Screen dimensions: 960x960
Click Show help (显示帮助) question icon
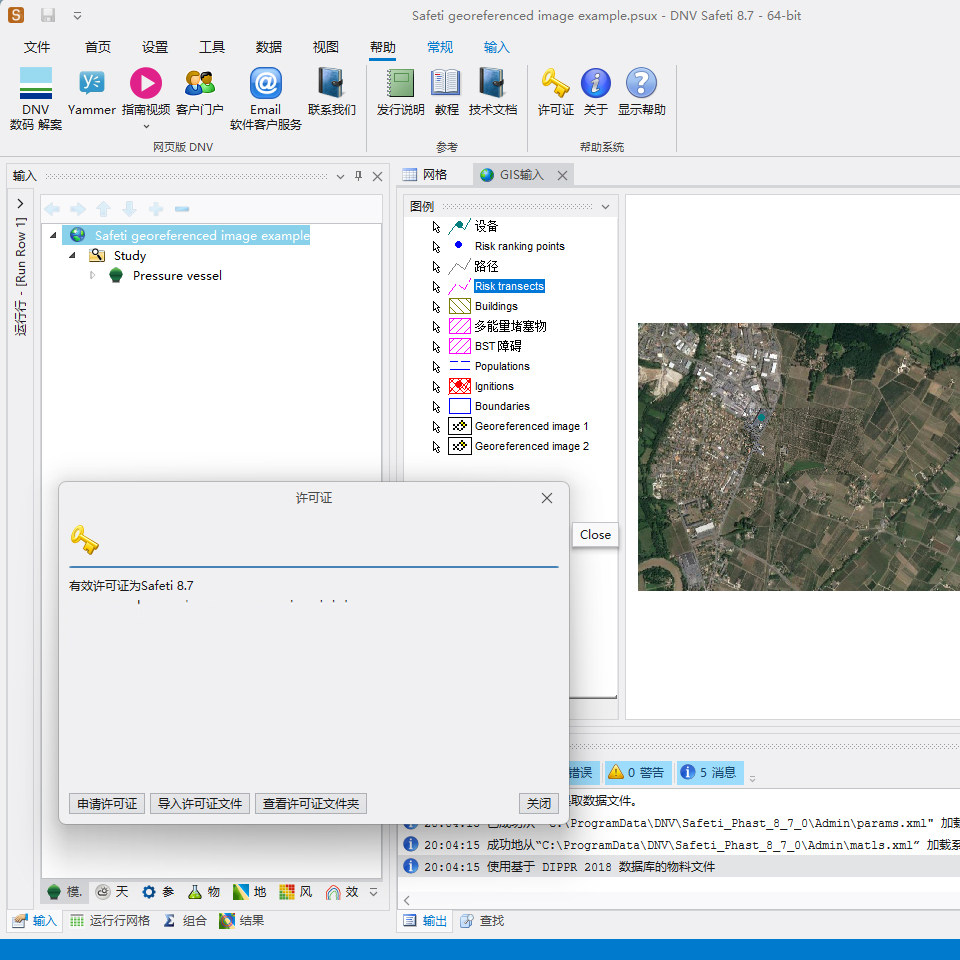point(641,83)
